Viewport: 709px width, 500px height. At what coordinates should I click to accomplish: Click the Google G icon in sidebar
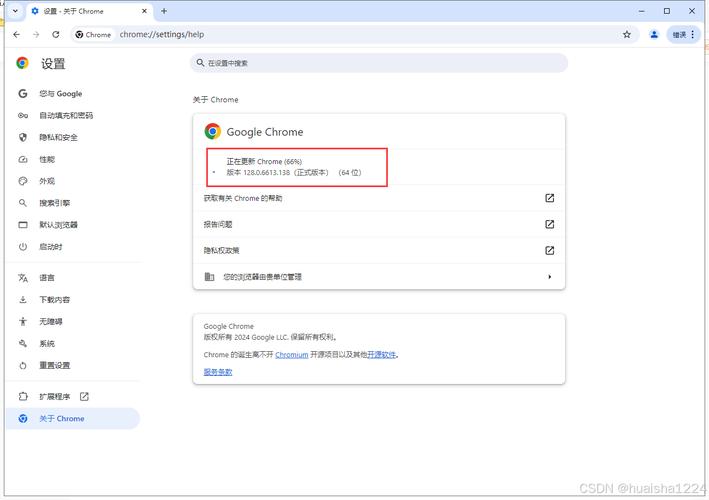tap(23, 94)
